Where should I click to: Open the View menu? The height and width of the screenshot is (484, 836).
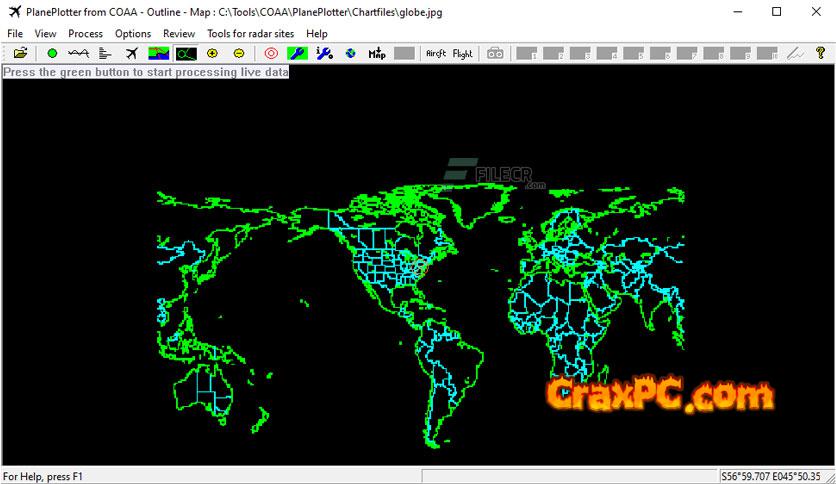click(x=45, y=34)
